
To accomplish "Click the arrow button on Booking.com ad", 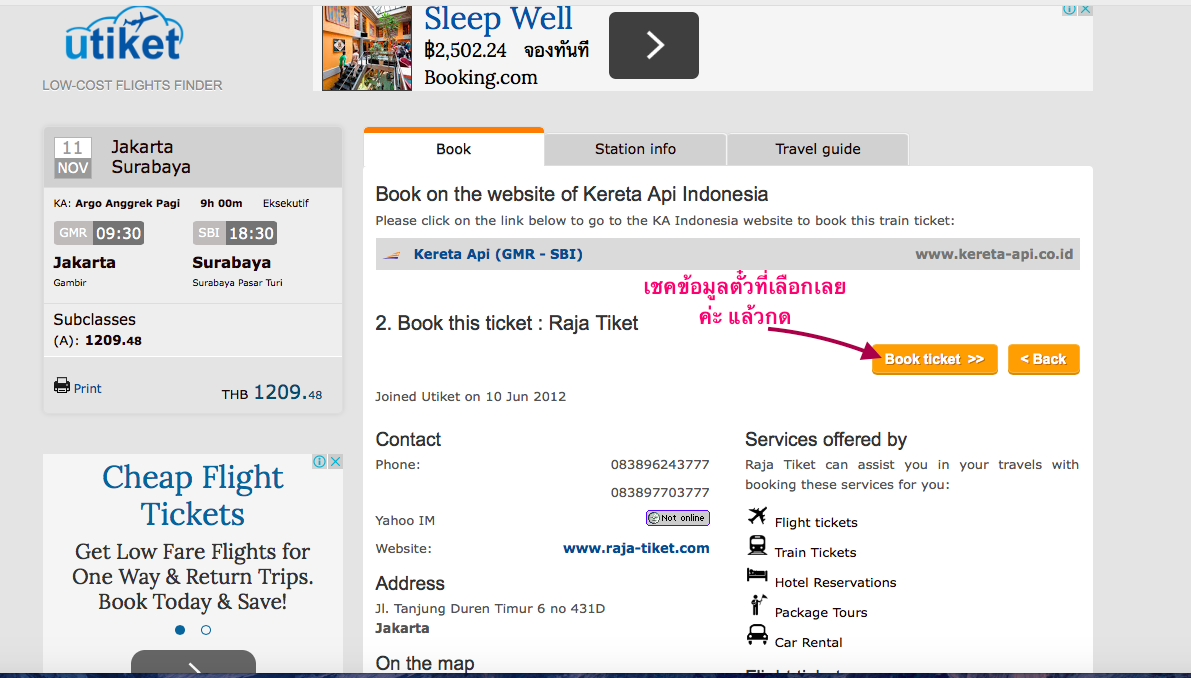I will pyautogui.click(x=654, y=46).
